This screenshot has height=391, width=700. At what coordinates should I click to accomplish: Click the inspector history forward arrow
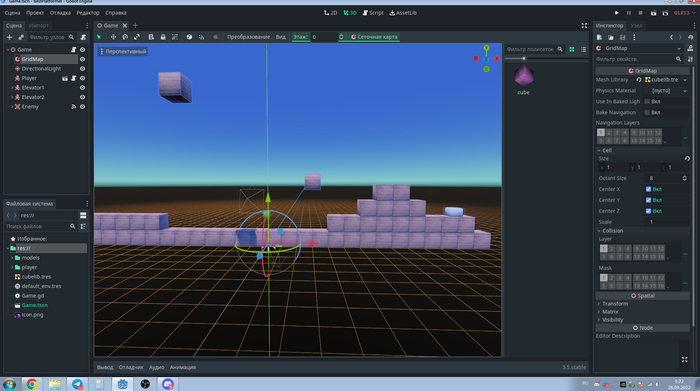[680, 37]
